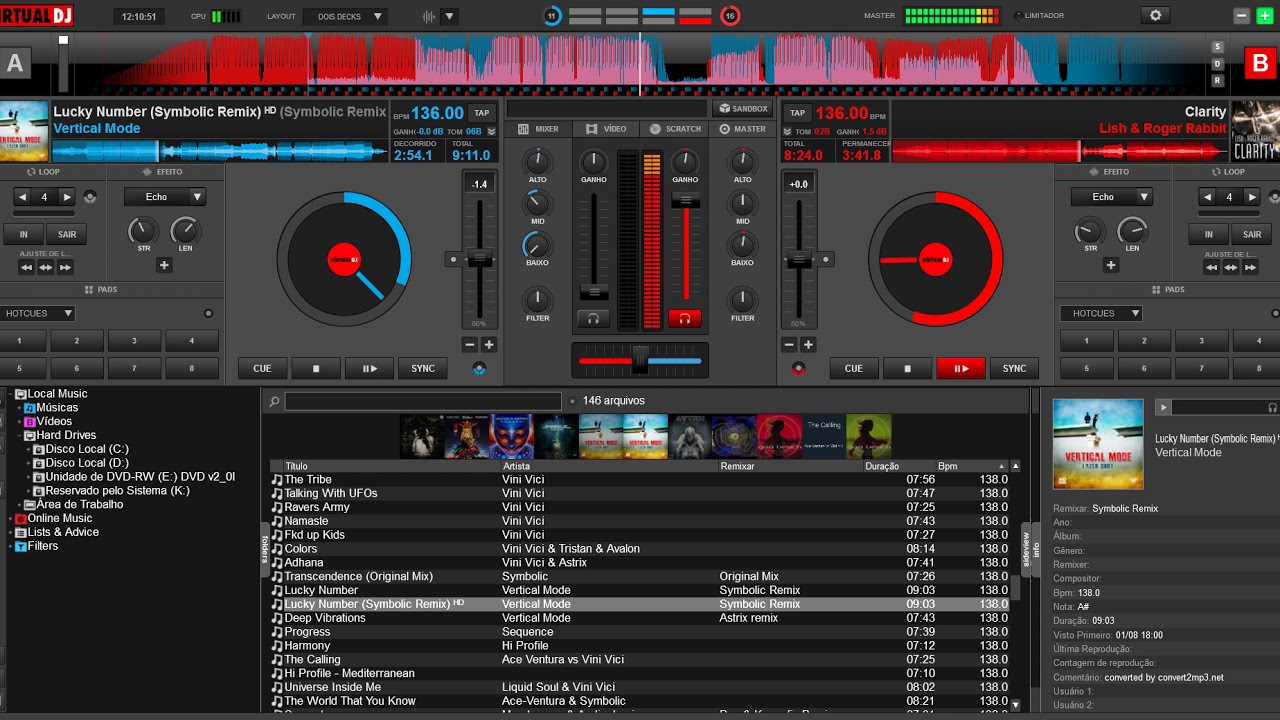This screenshot has height=720, width=1280.
Task: Play or pause deck A
Action: click(x=370, y=368)
